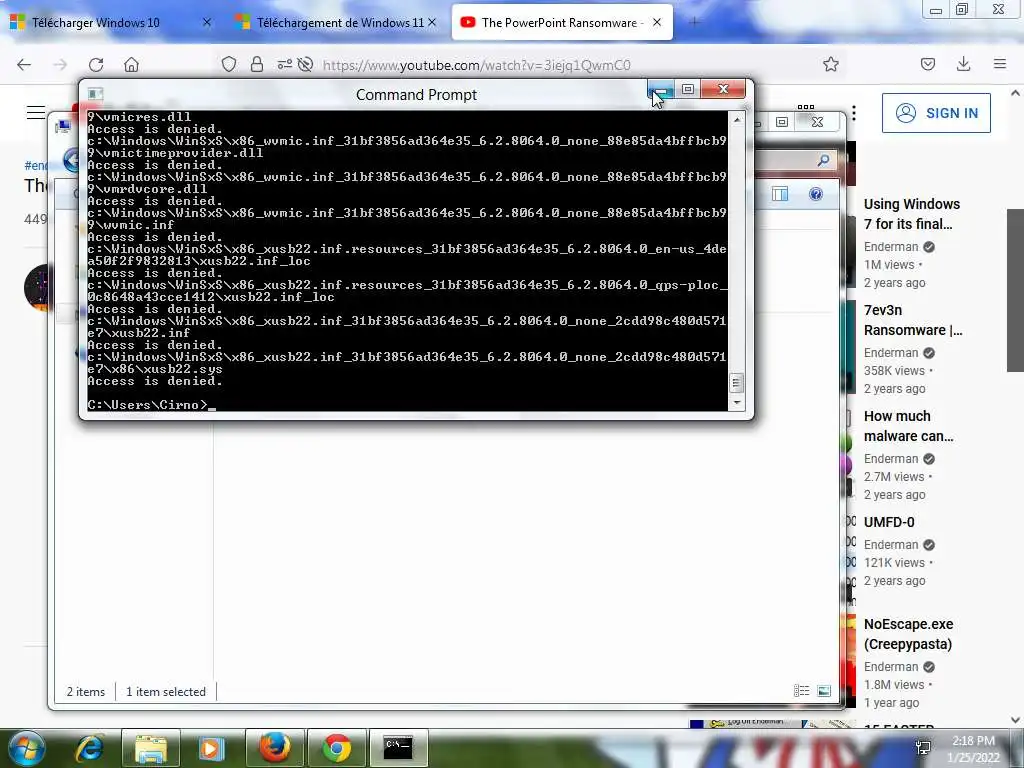The width and height of the screenshot is (1024, 768).
Task: Close the Téléchargement de Windows 11 tab
Action: point(432,23)
